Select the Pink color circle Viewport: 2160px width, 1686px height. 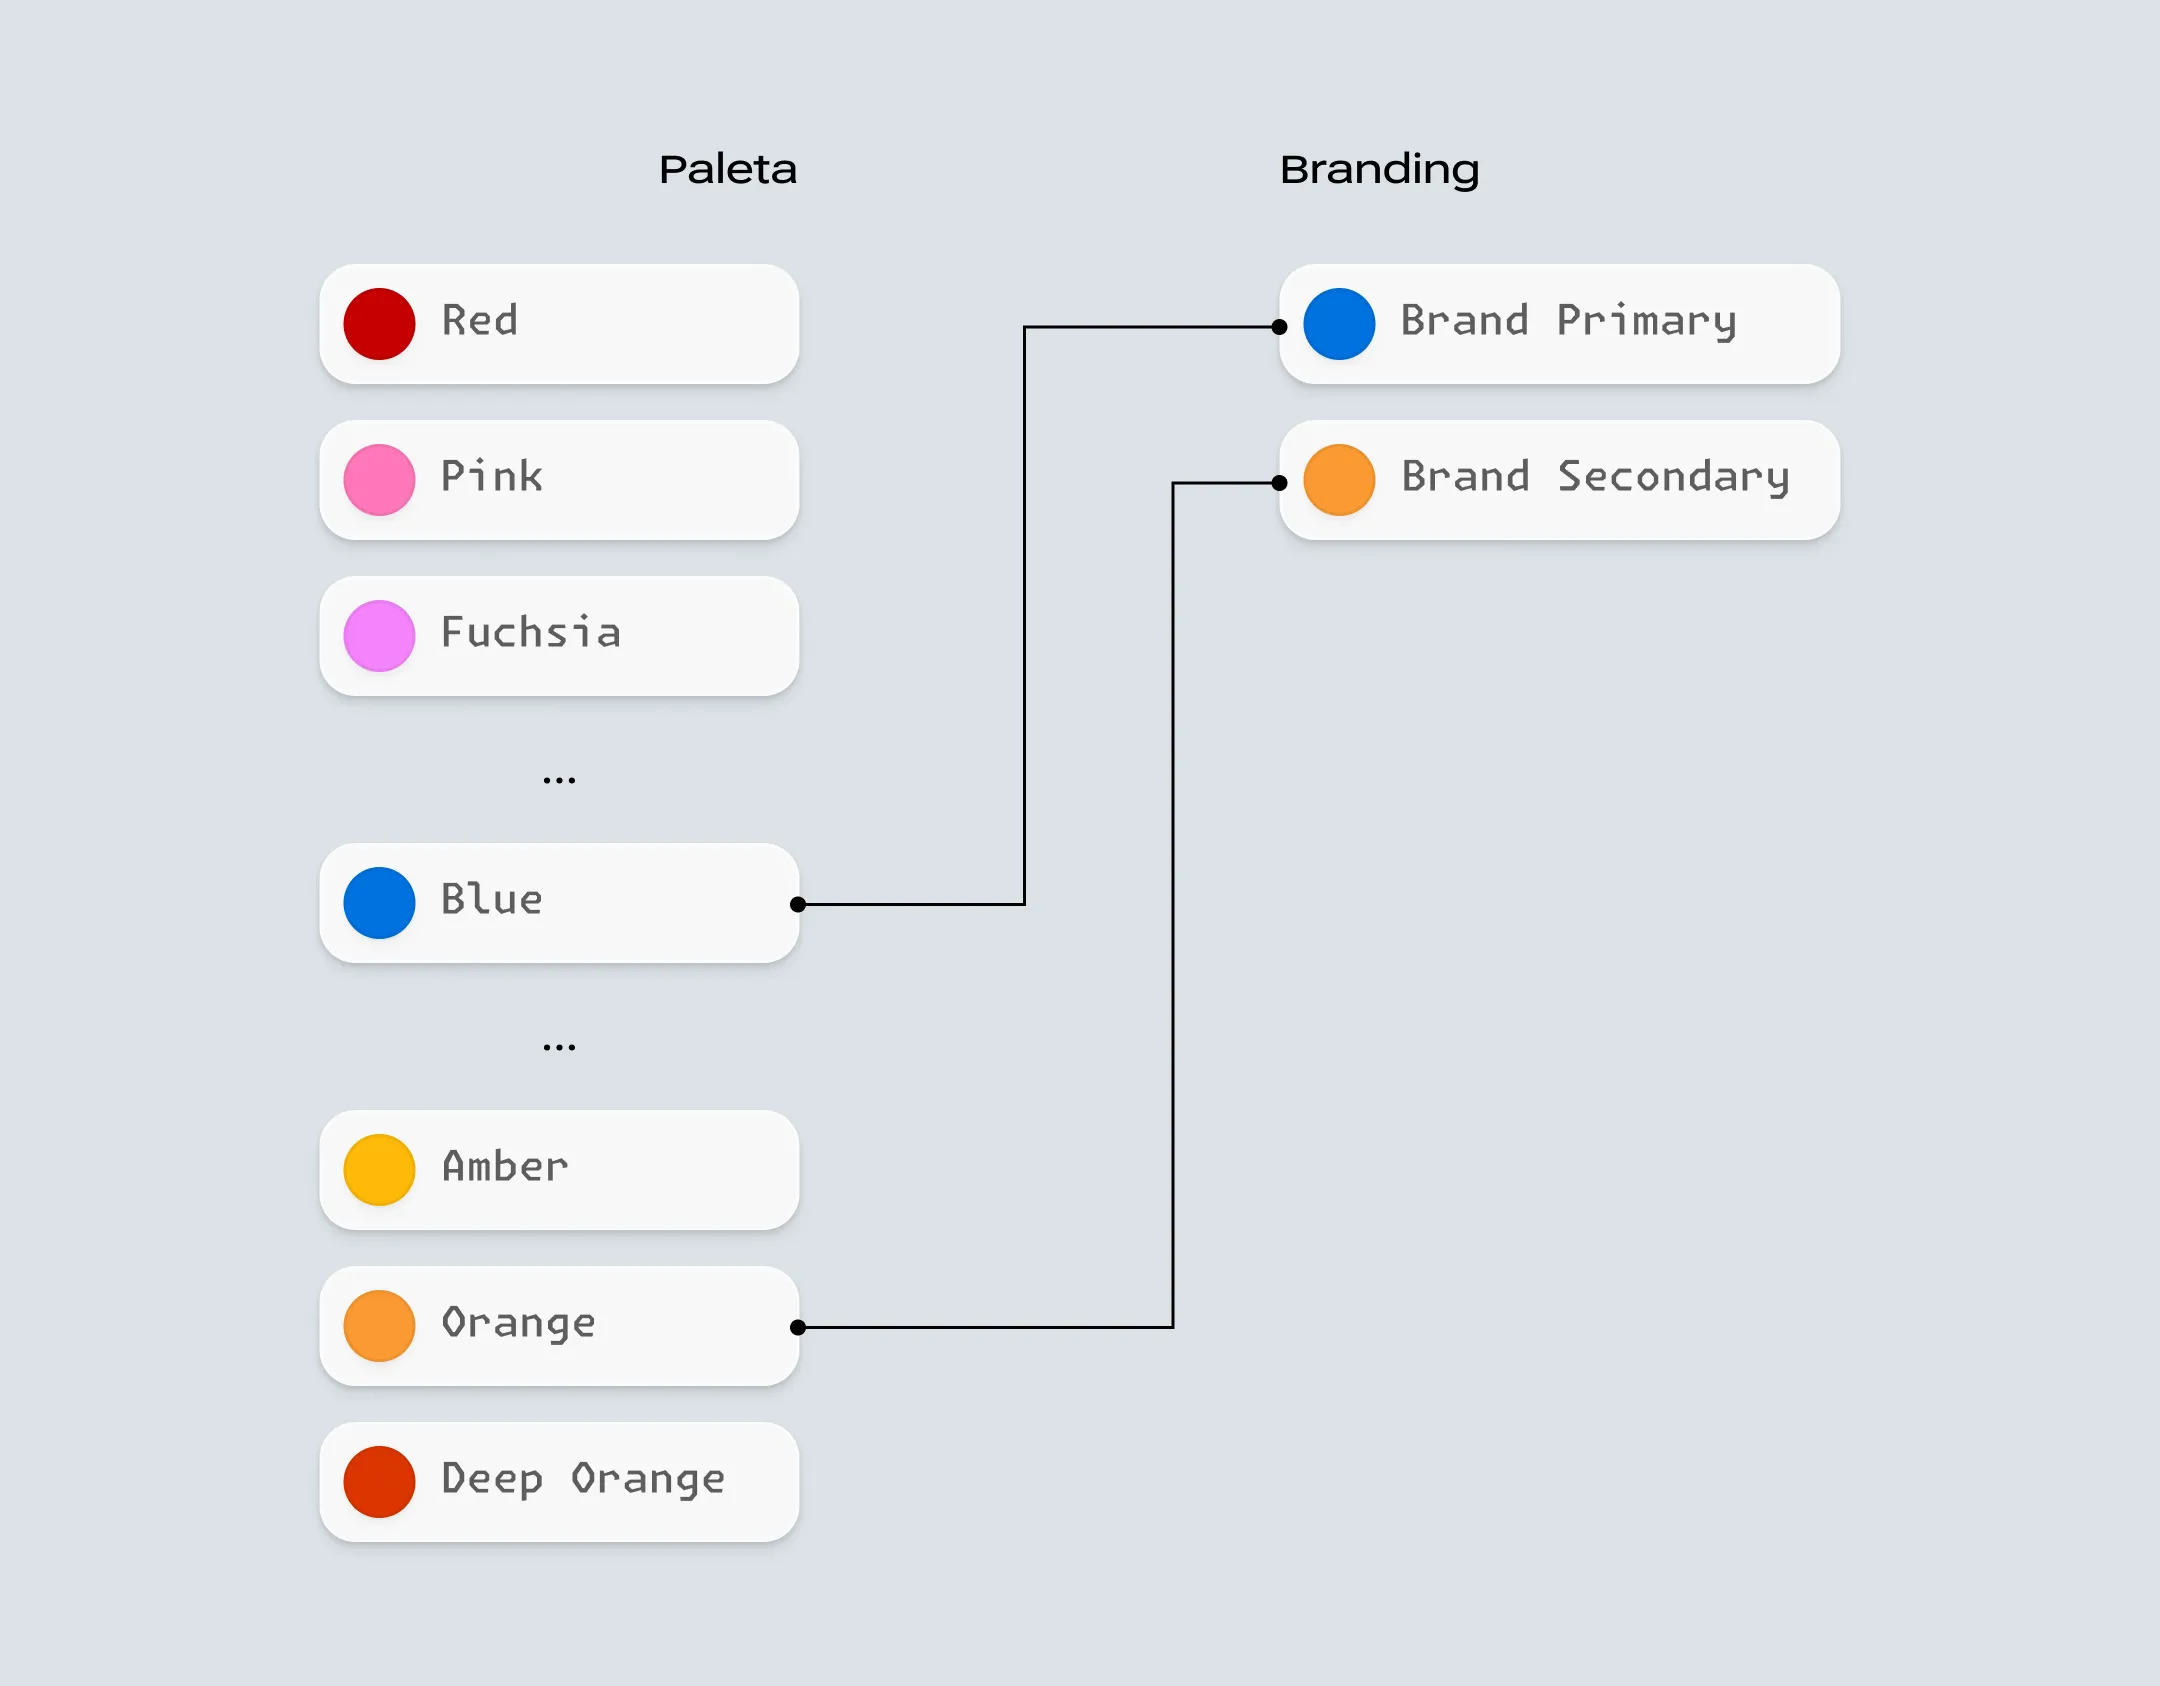pyautogui.click(x=379, y=480)
